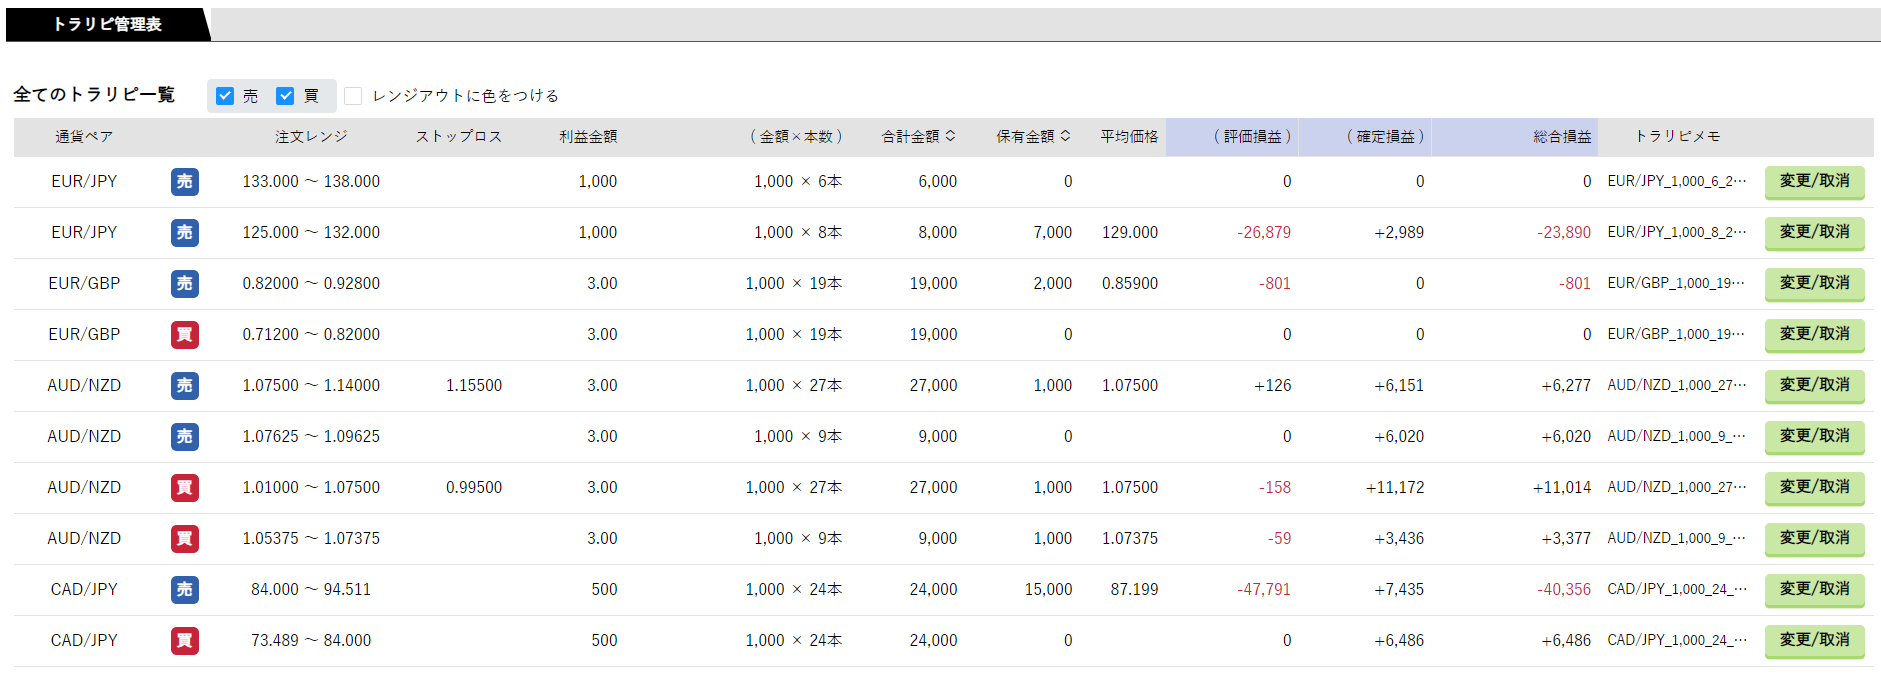Select the トラリピ管理表 tab
Image resolution: width=1881 pixels, height=679 pixels.
point(107,24)
